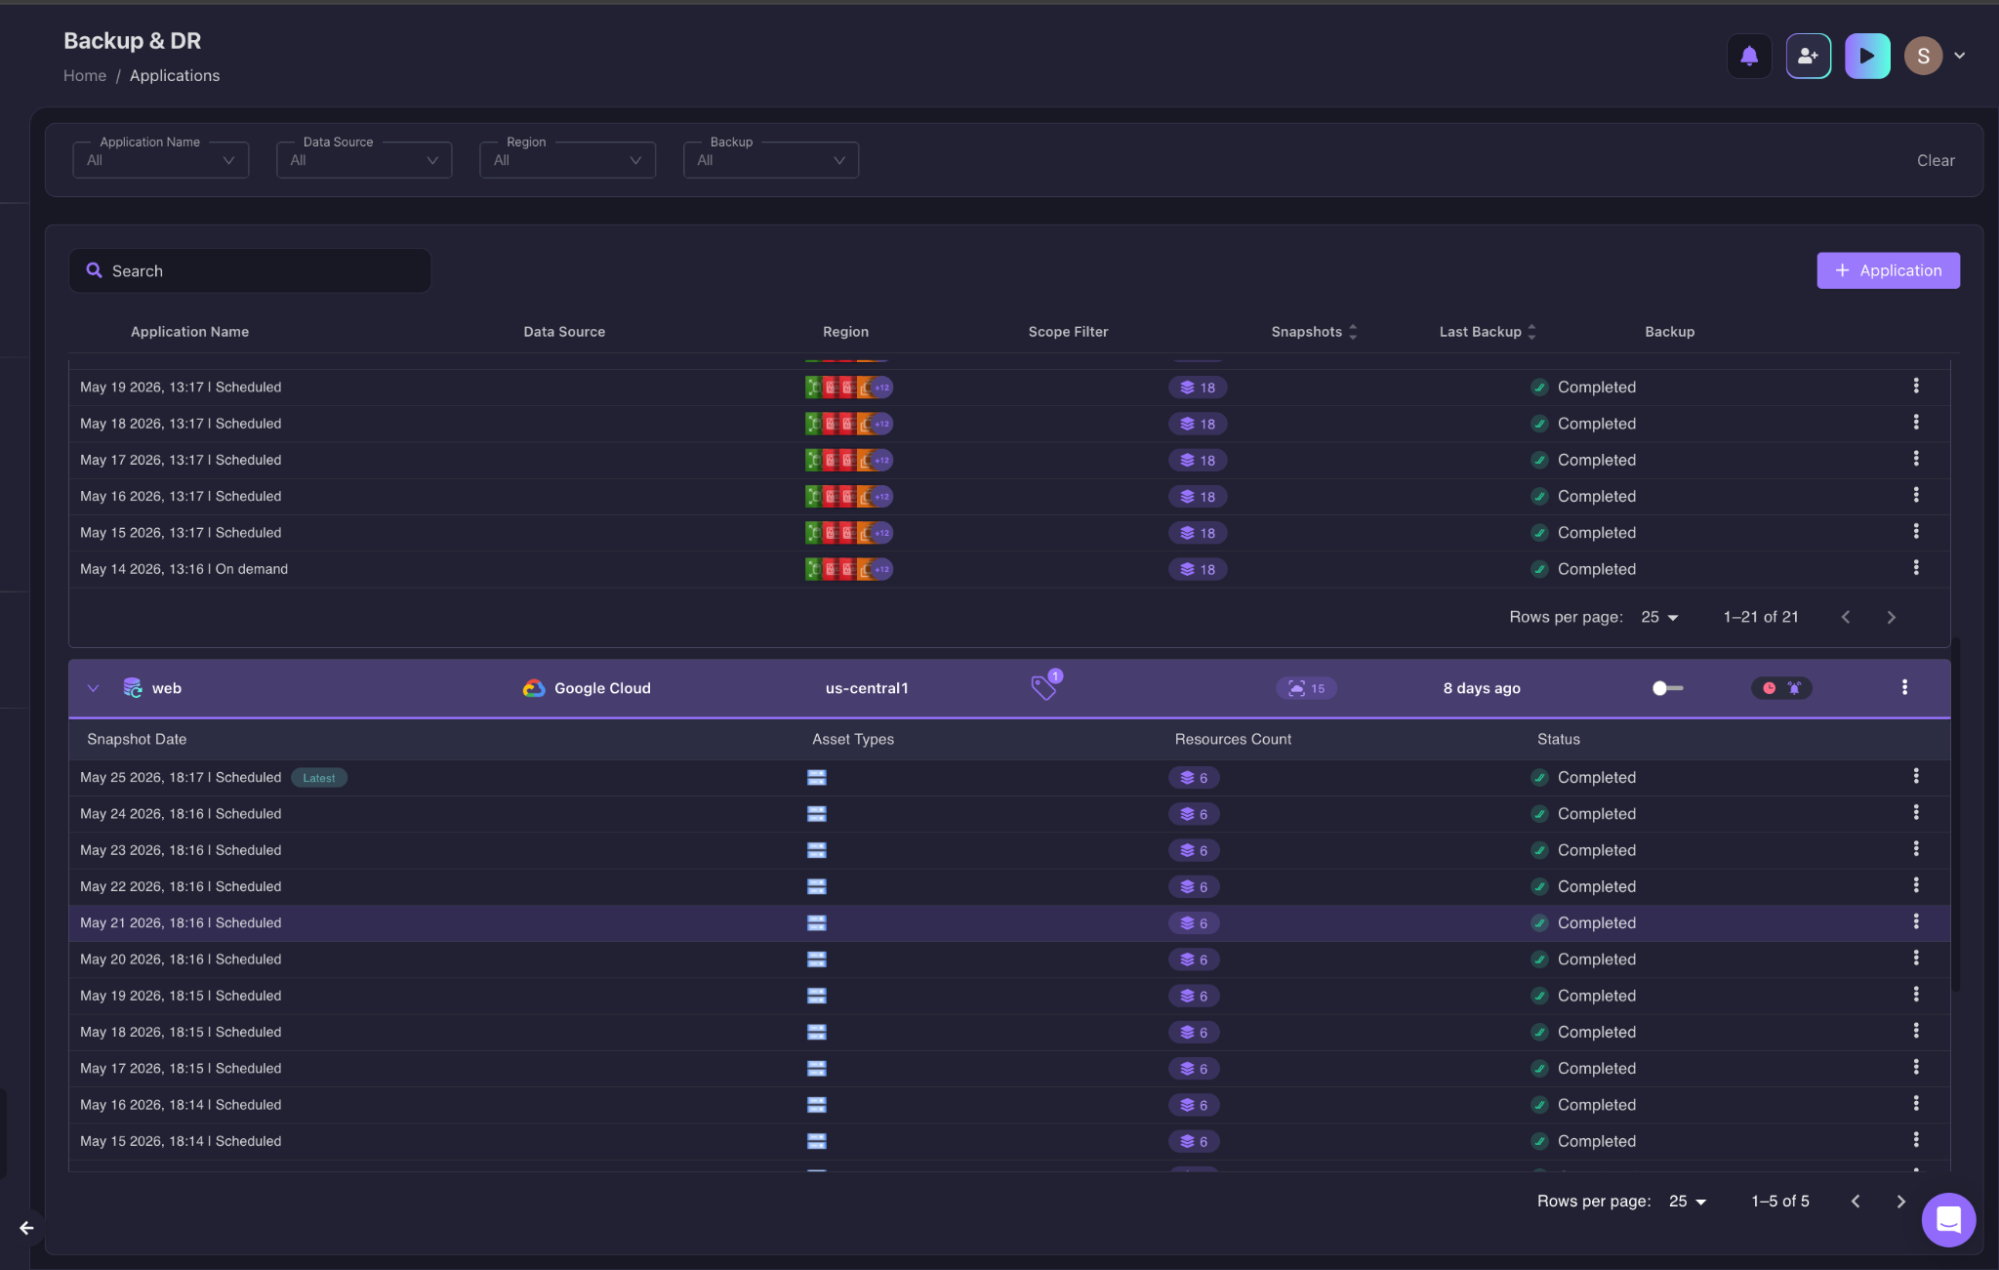The width and height of the screenshot is (1999, 1270).
Task: Click asset type icons for May 17 13:17 snapshot
Action: click(849, 460)
